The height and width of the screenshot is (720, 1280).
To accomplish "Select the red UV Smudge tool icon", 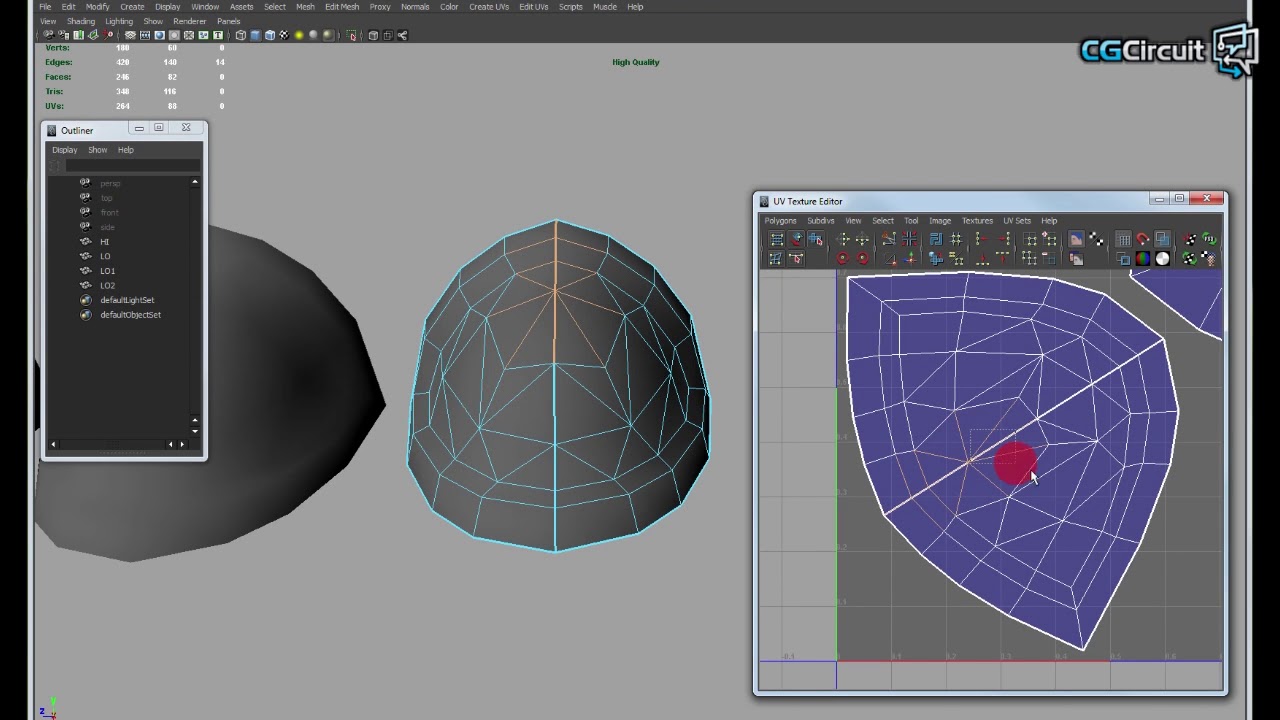I will click(797, 239).
